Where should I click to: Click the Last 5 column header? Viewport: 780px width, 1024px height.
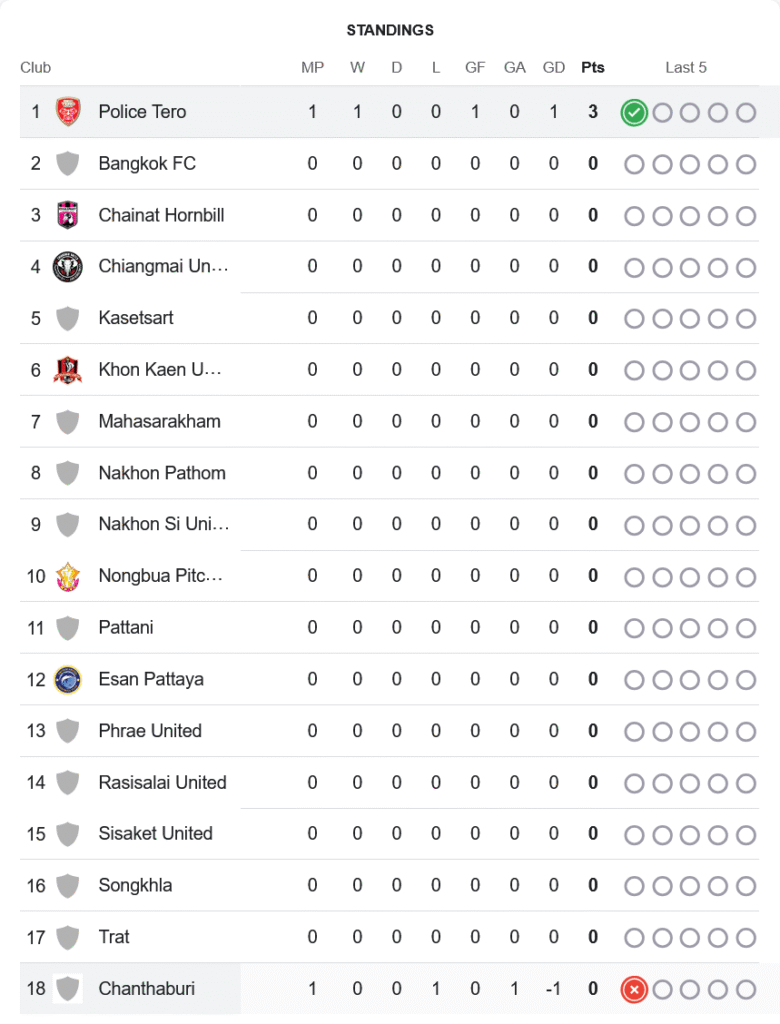(686, 67)
